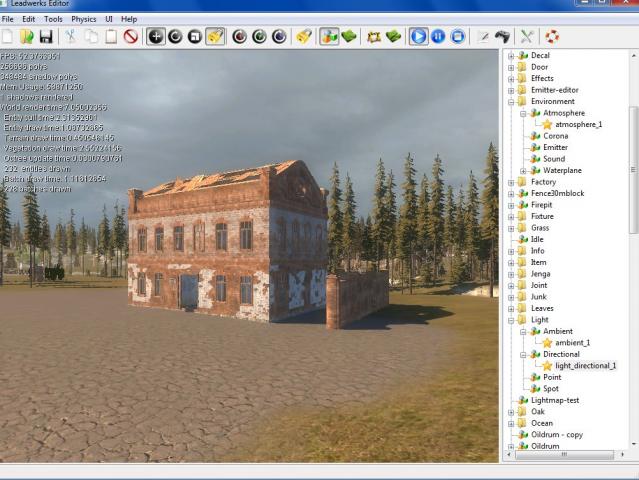Select the Move tool with plus icon
639x480 pixels.
155,37
